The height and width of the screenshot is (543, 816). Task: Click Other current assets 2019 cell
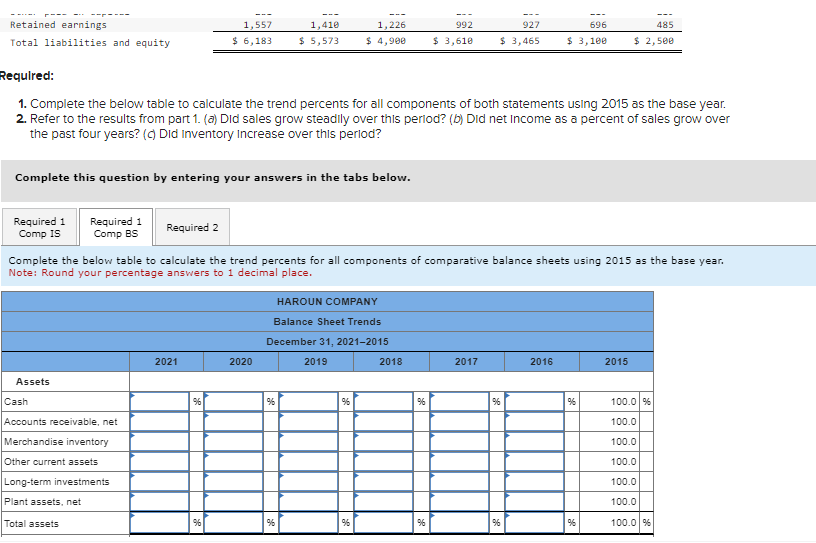tap(309, 462)
